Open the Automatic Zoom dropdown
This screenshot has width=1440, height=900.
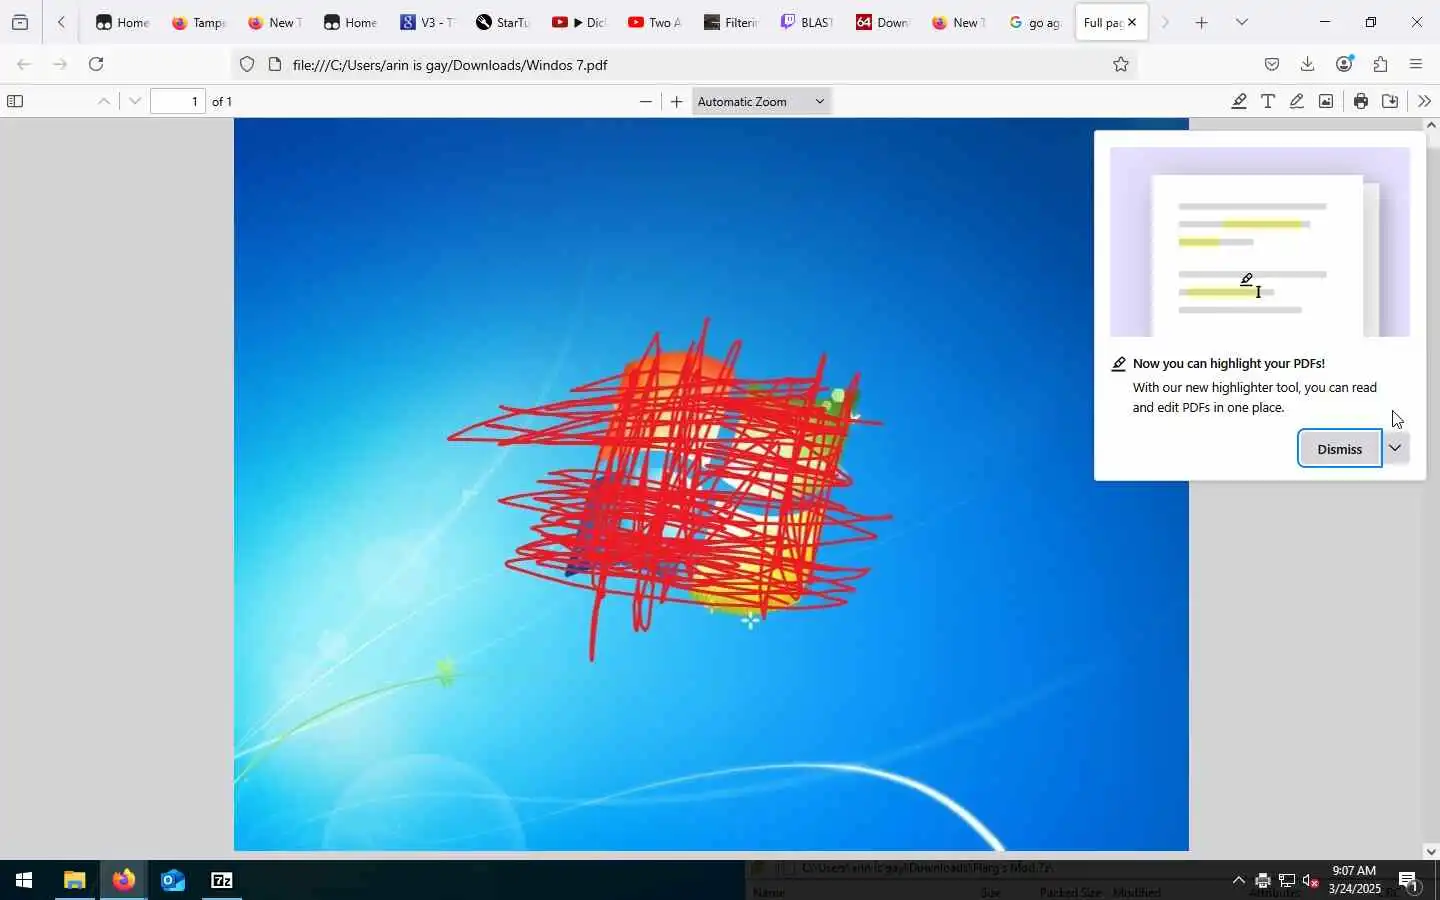(761, 101)
